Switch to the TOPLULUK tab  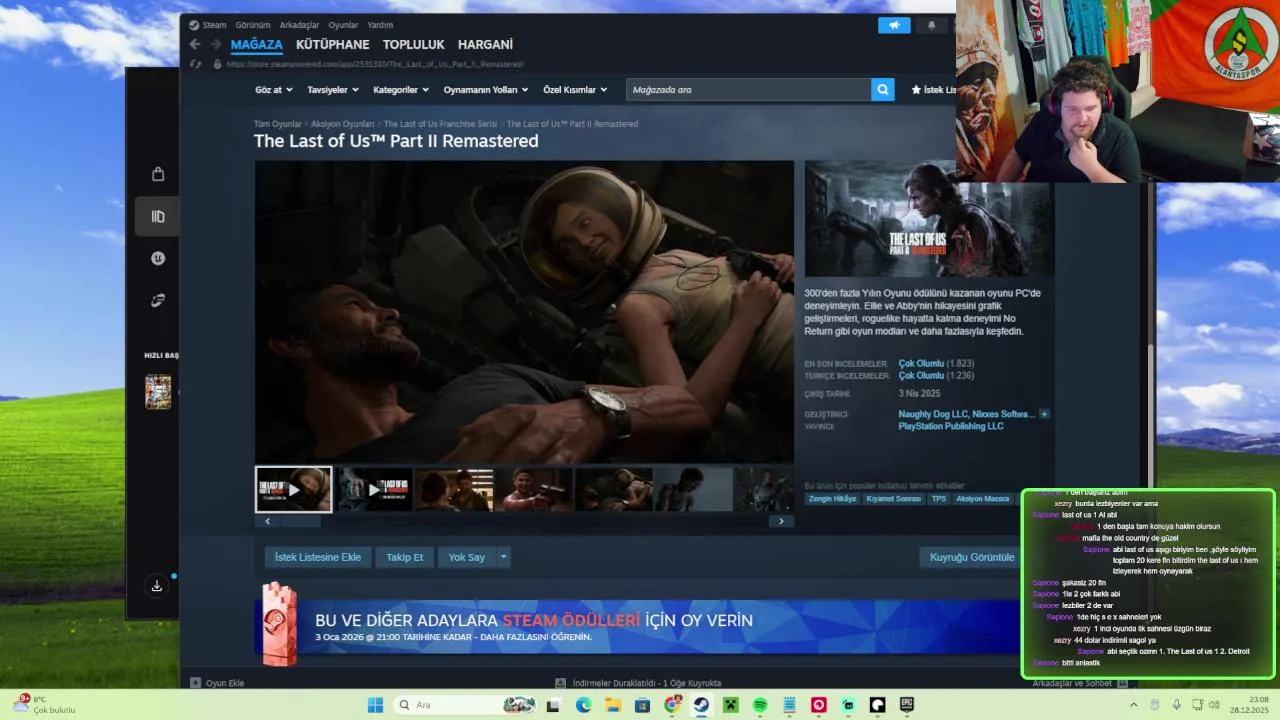tap(414, 45)
